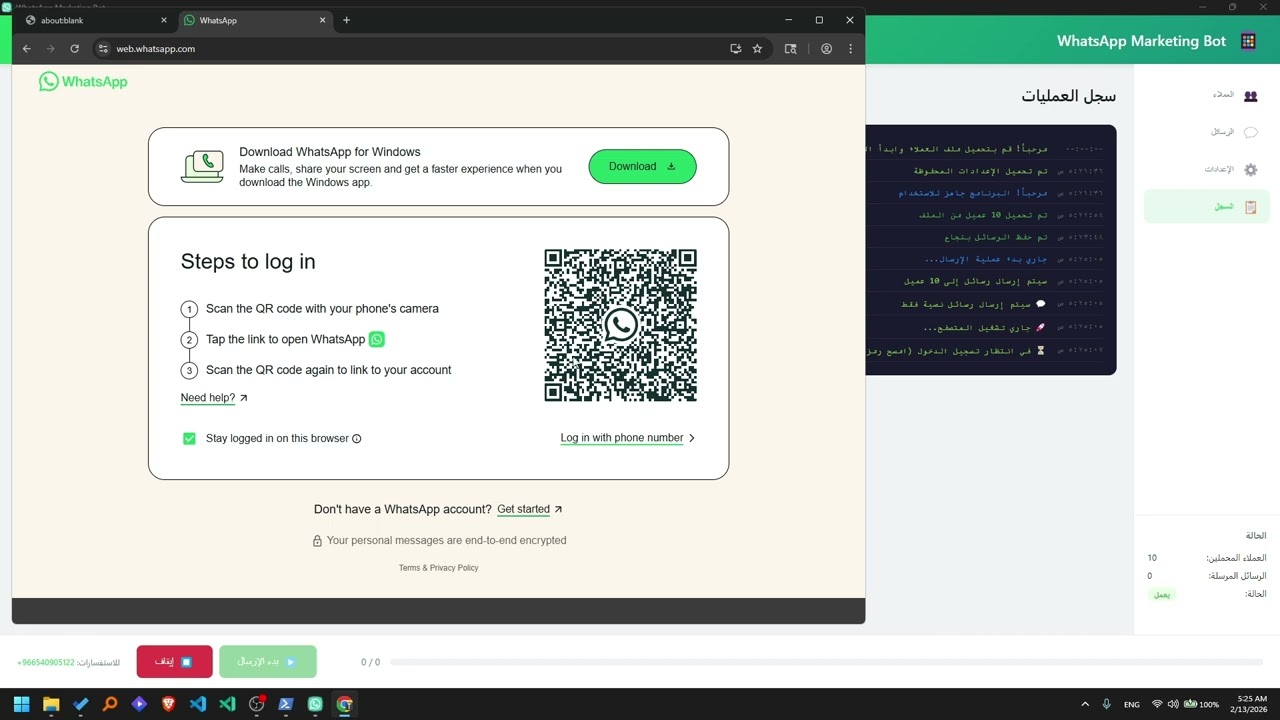
Task: Open the Windows Start menu
Action: click(x=22, y=704)
